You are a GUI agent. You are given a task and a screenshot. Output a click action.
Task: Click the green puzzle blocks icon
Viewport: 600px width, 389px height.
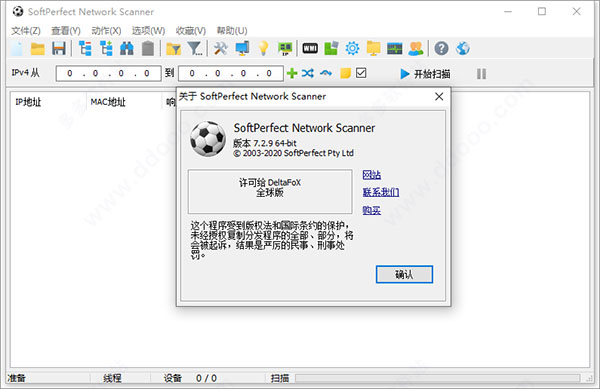(x=331, y=49)
